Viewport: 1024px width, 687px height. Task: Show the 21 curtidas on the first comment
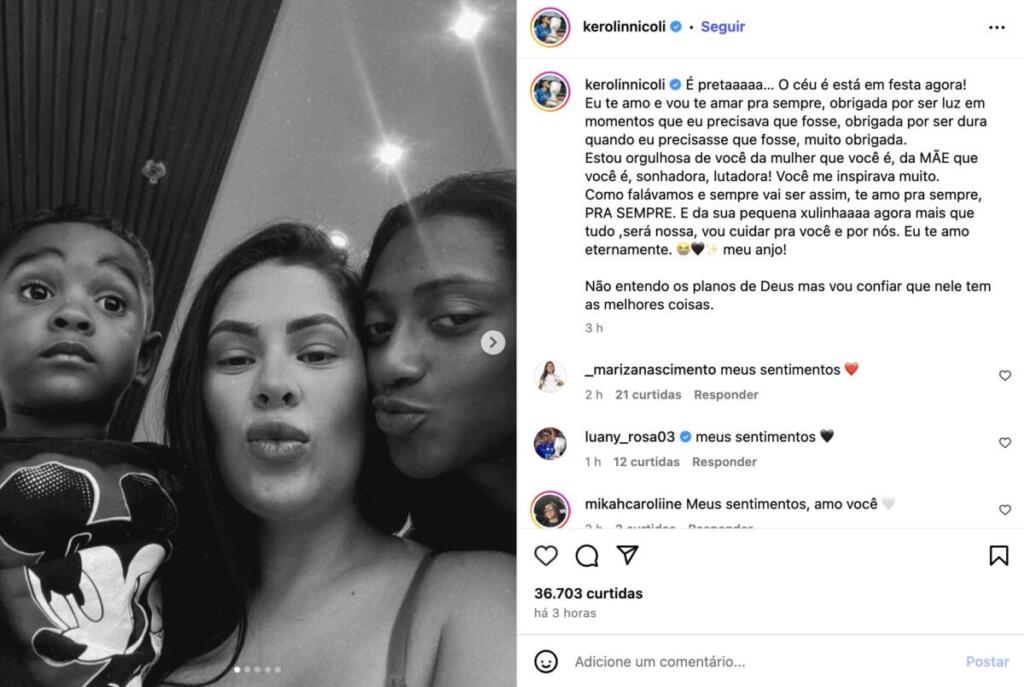pyautogui.click(x=648, y=394)
